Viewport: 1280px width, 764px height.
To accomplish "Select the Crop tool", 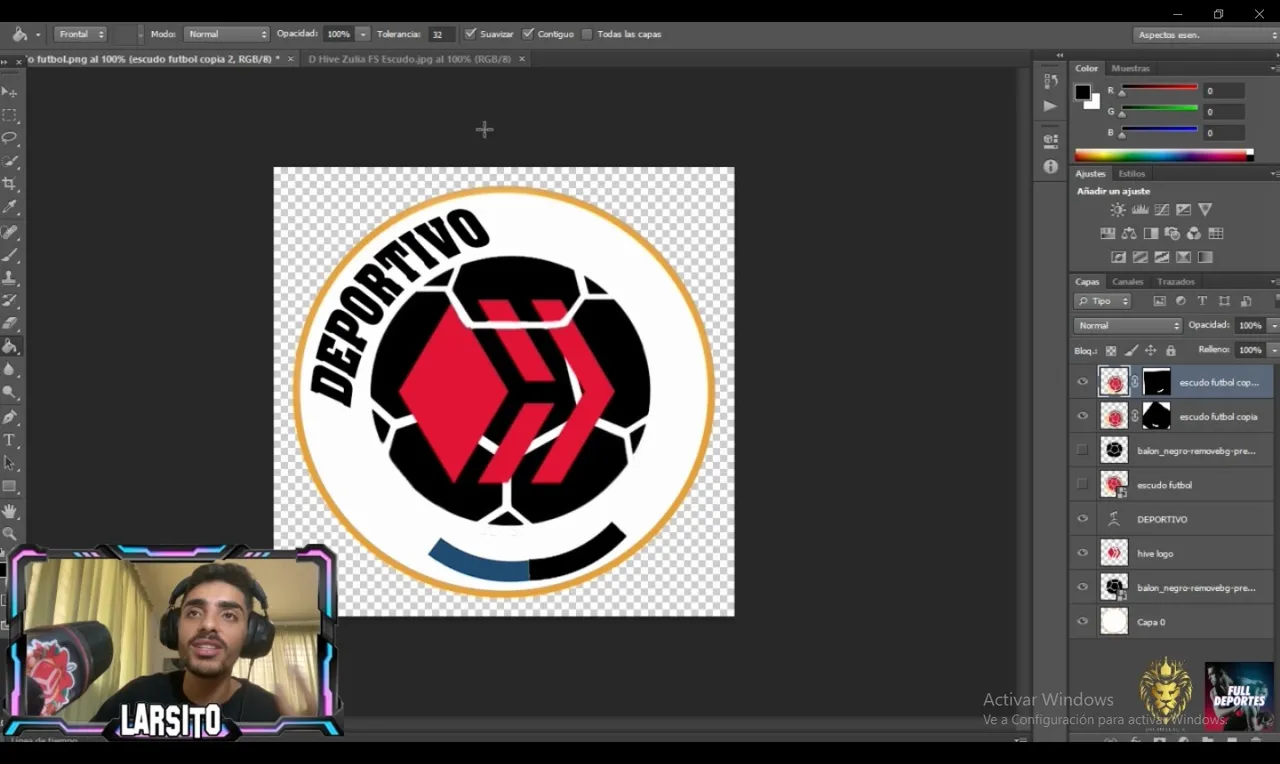I will coord(10,184).
